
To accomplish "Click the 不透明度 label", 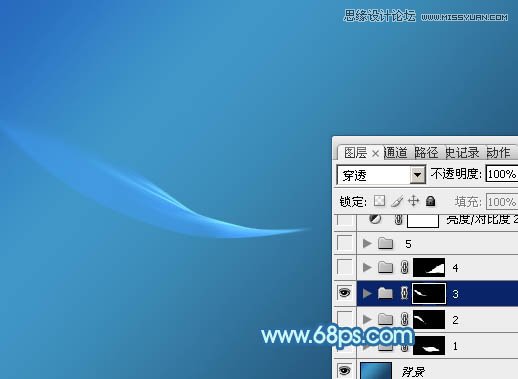I will pyautogui.click(x=456, y=174).
